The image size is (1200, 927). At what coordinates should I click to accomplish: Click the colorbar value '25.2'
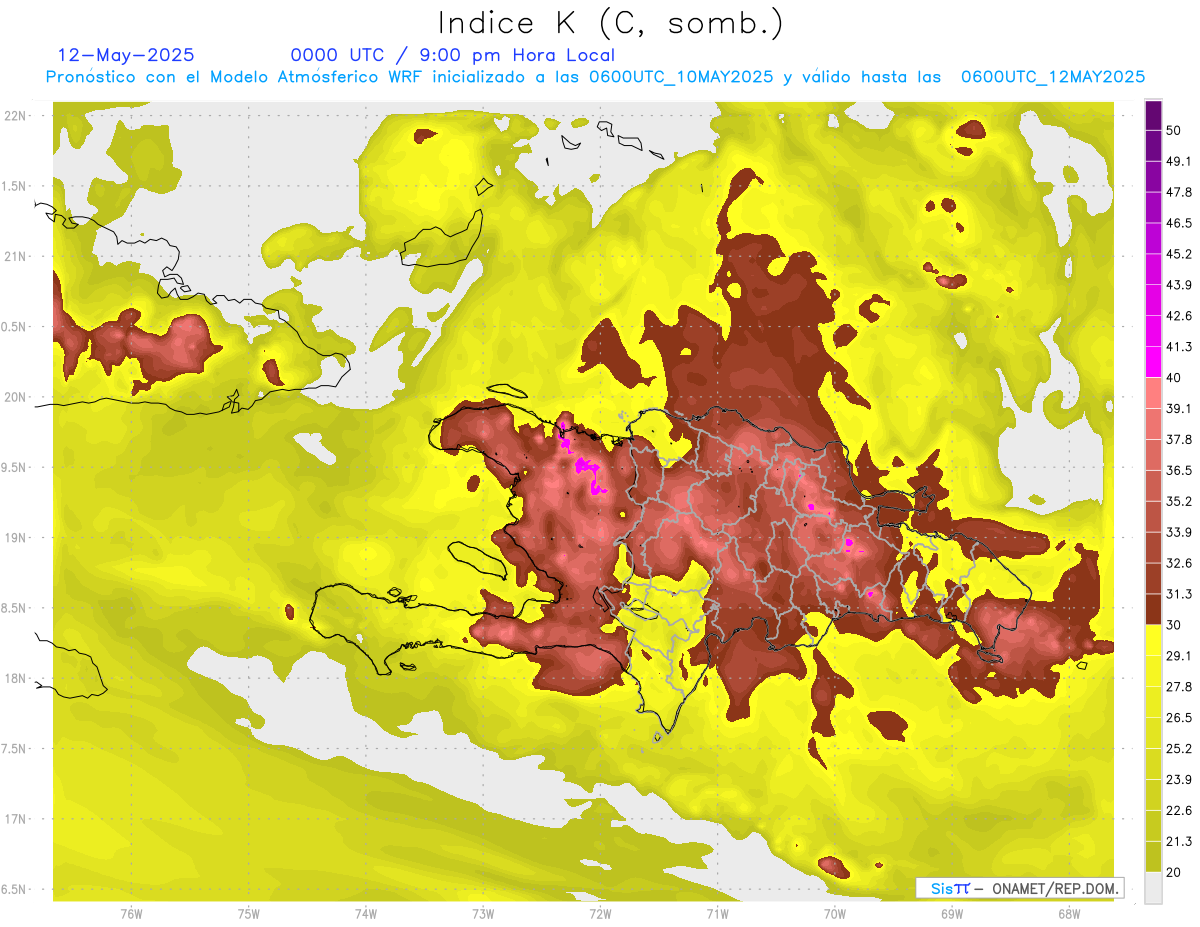pyautogui.click(x=1180, y=749)
